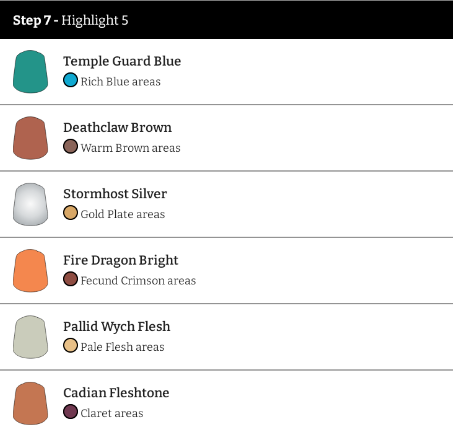Open the Temple Guard Blue paint name
The image size is (453, 433).
122,61
